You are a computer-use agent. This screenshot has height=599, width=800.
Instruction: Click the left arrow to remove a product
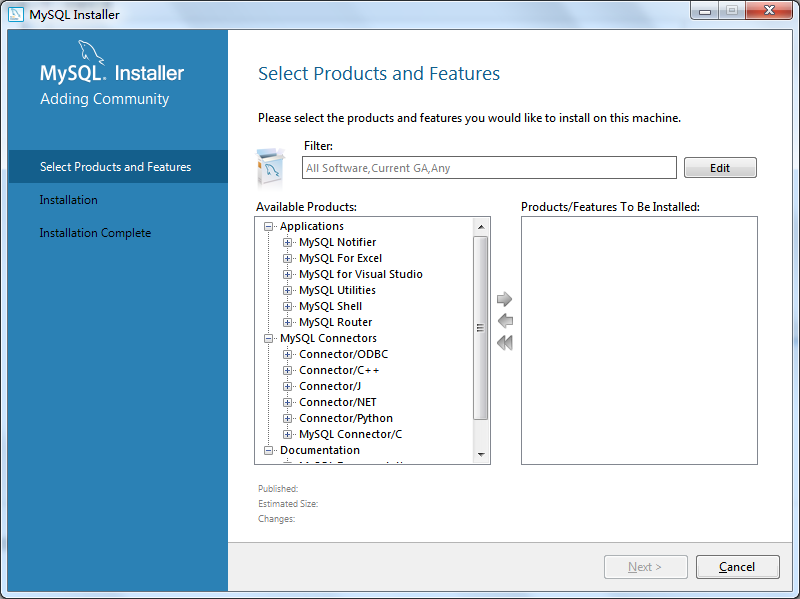504,320
